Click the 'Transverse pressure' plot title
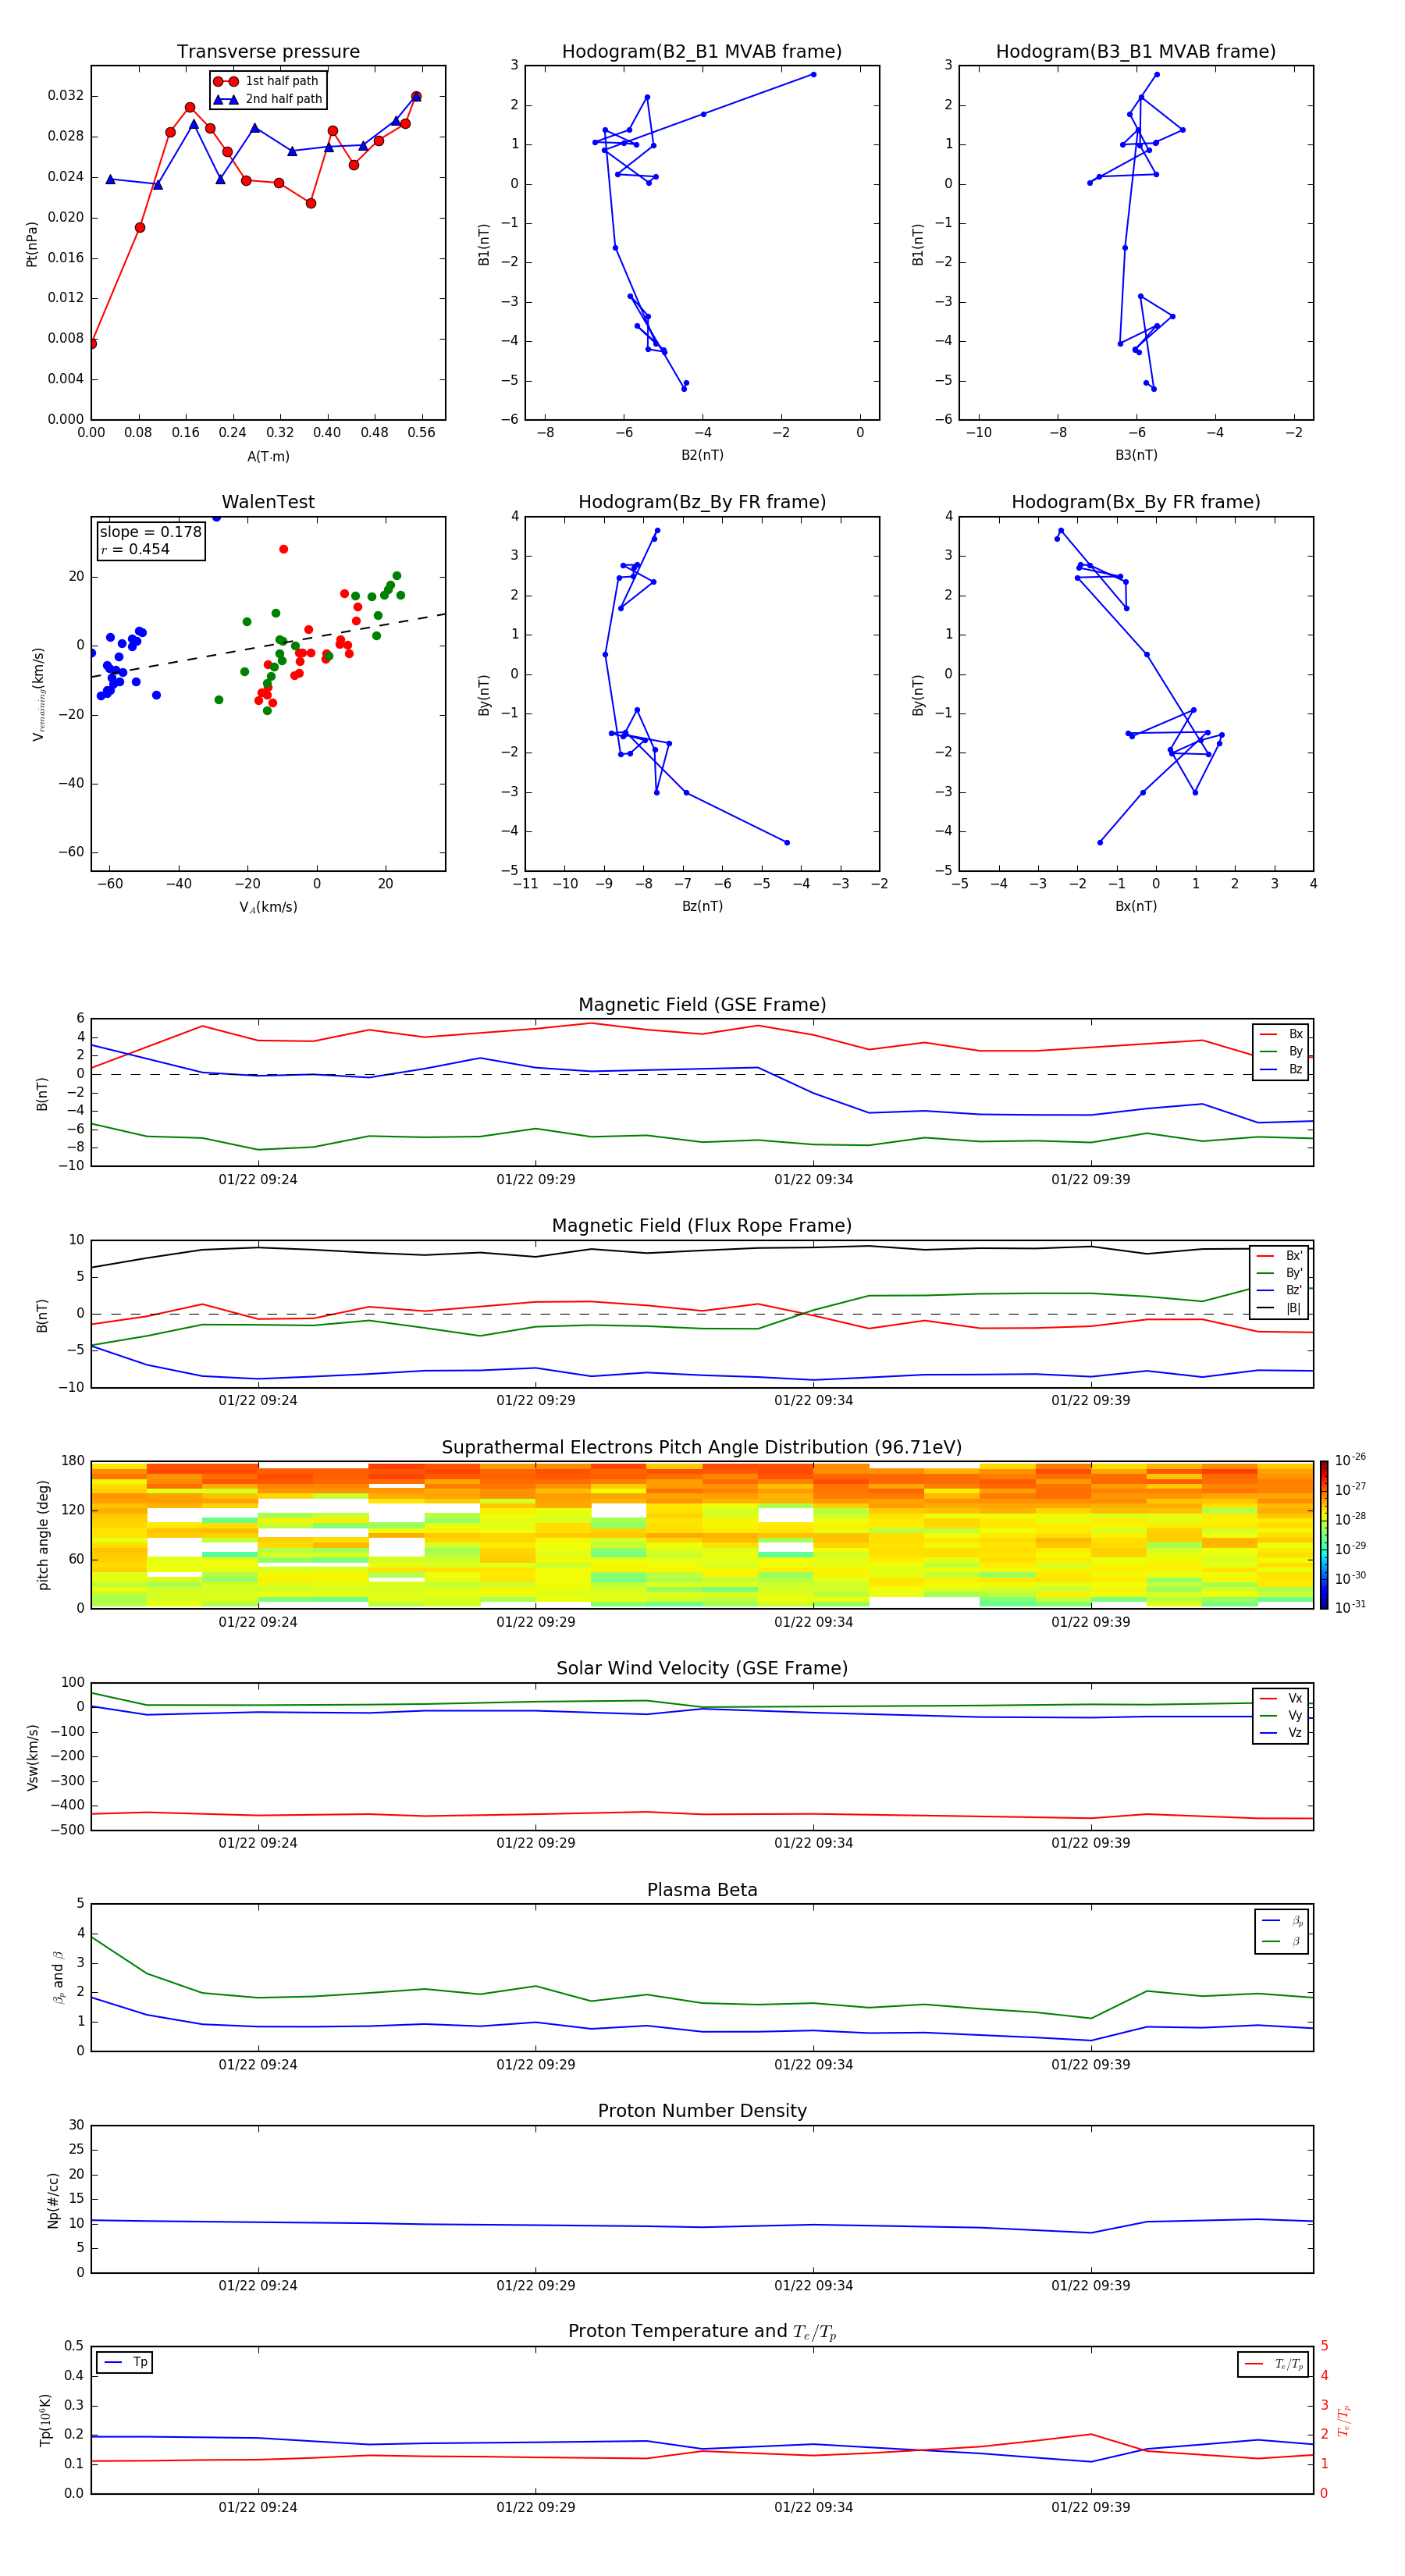Viewport: 1405px width, 2576px height. 268,51
